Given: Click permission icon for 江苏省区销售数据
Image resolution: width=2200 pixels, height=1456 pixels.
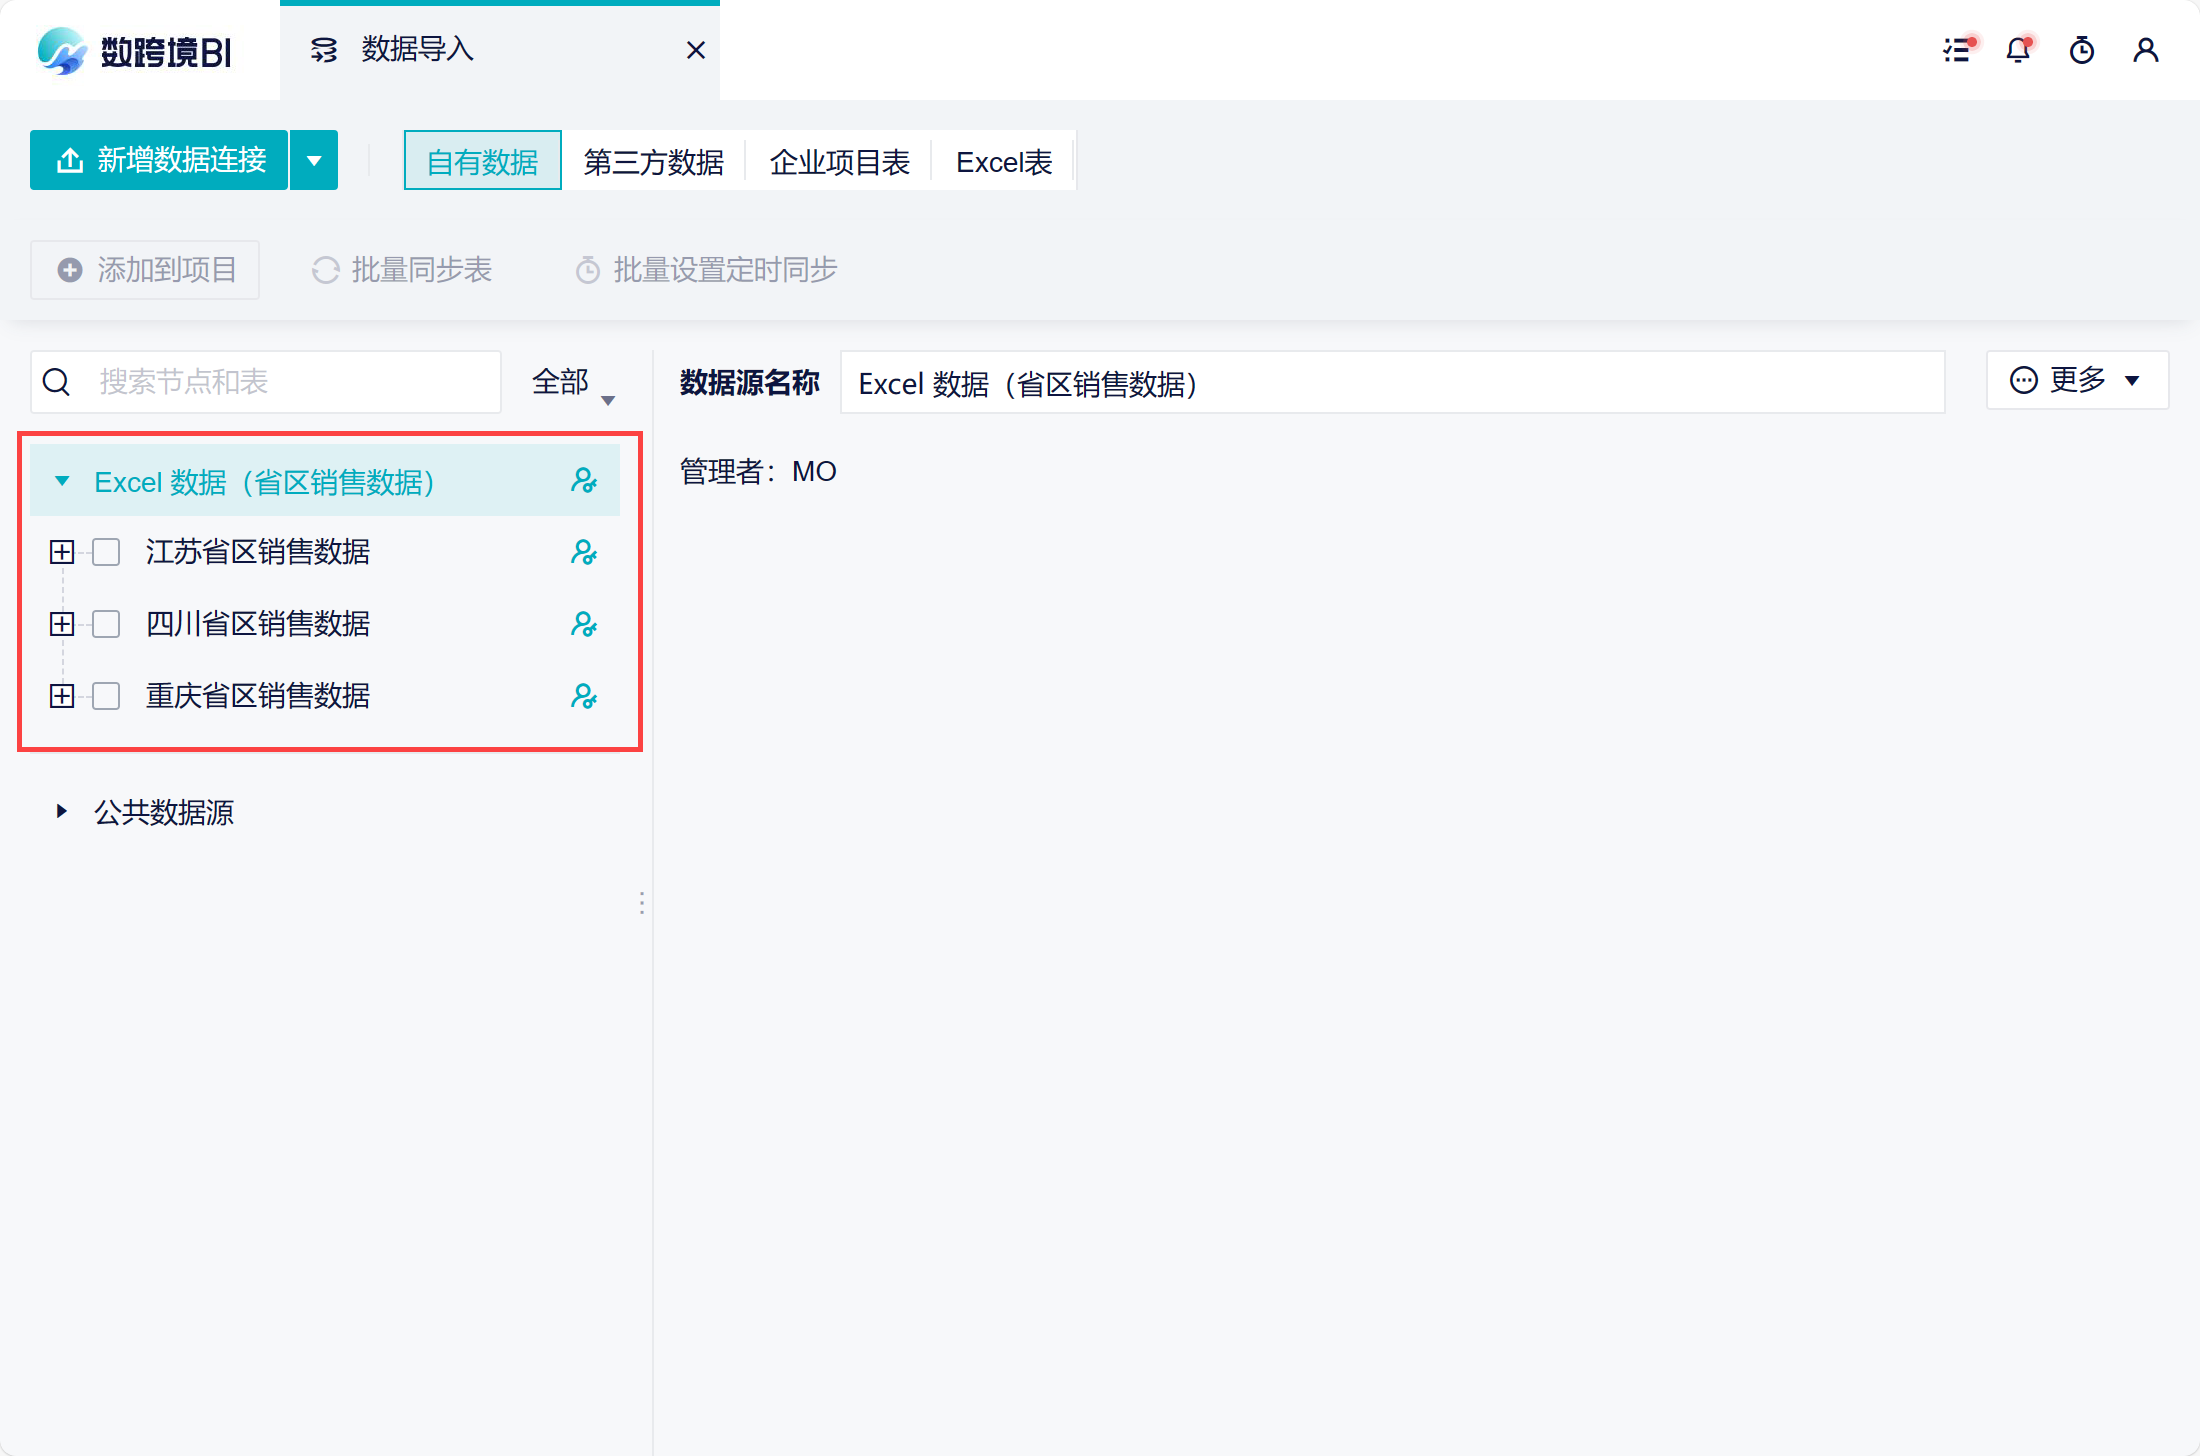Looking at the screenshot, I should (584, 552).
